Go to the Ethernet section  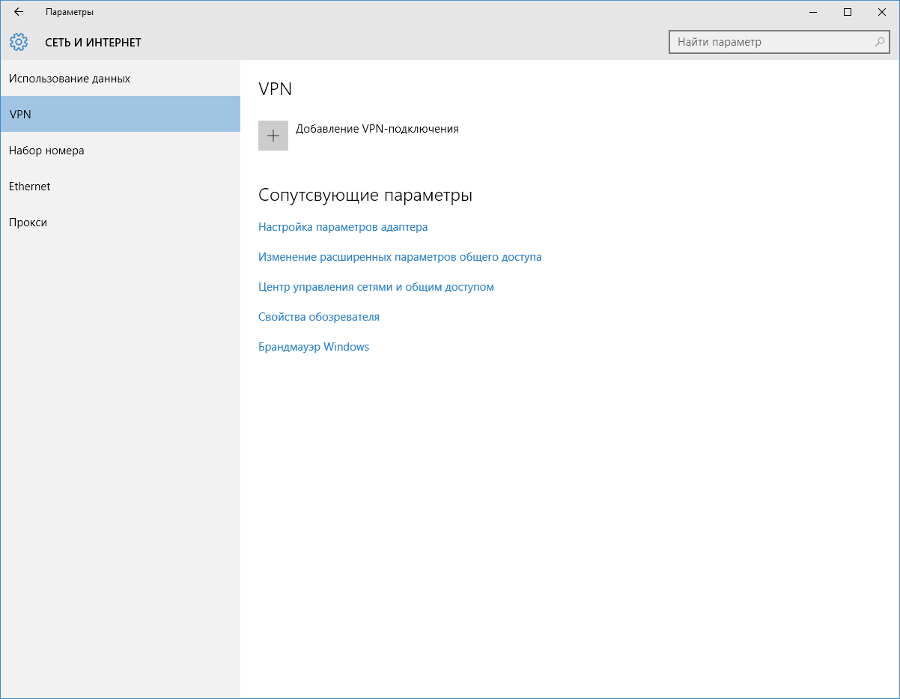coord(120,187)
